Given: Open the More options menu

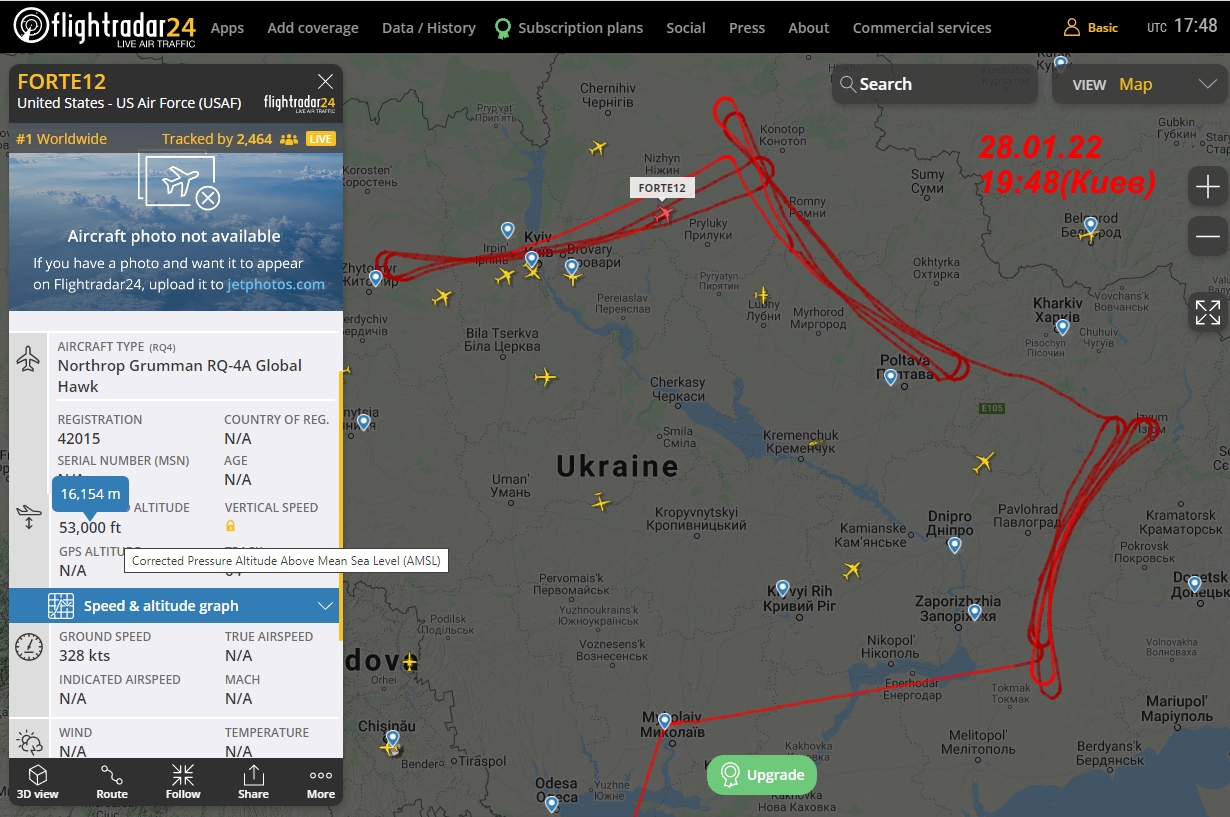Looking at the screenshot, I should pyautogui.click(x=320, y=781).
